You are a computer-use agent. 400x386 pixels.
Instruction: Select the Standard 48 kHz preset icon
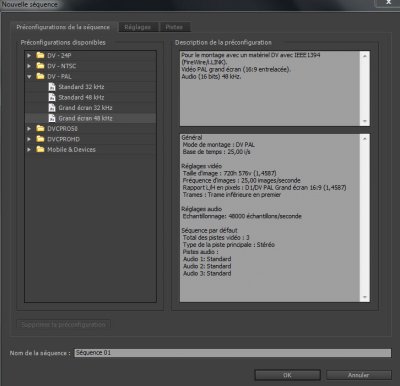(52, 97)
